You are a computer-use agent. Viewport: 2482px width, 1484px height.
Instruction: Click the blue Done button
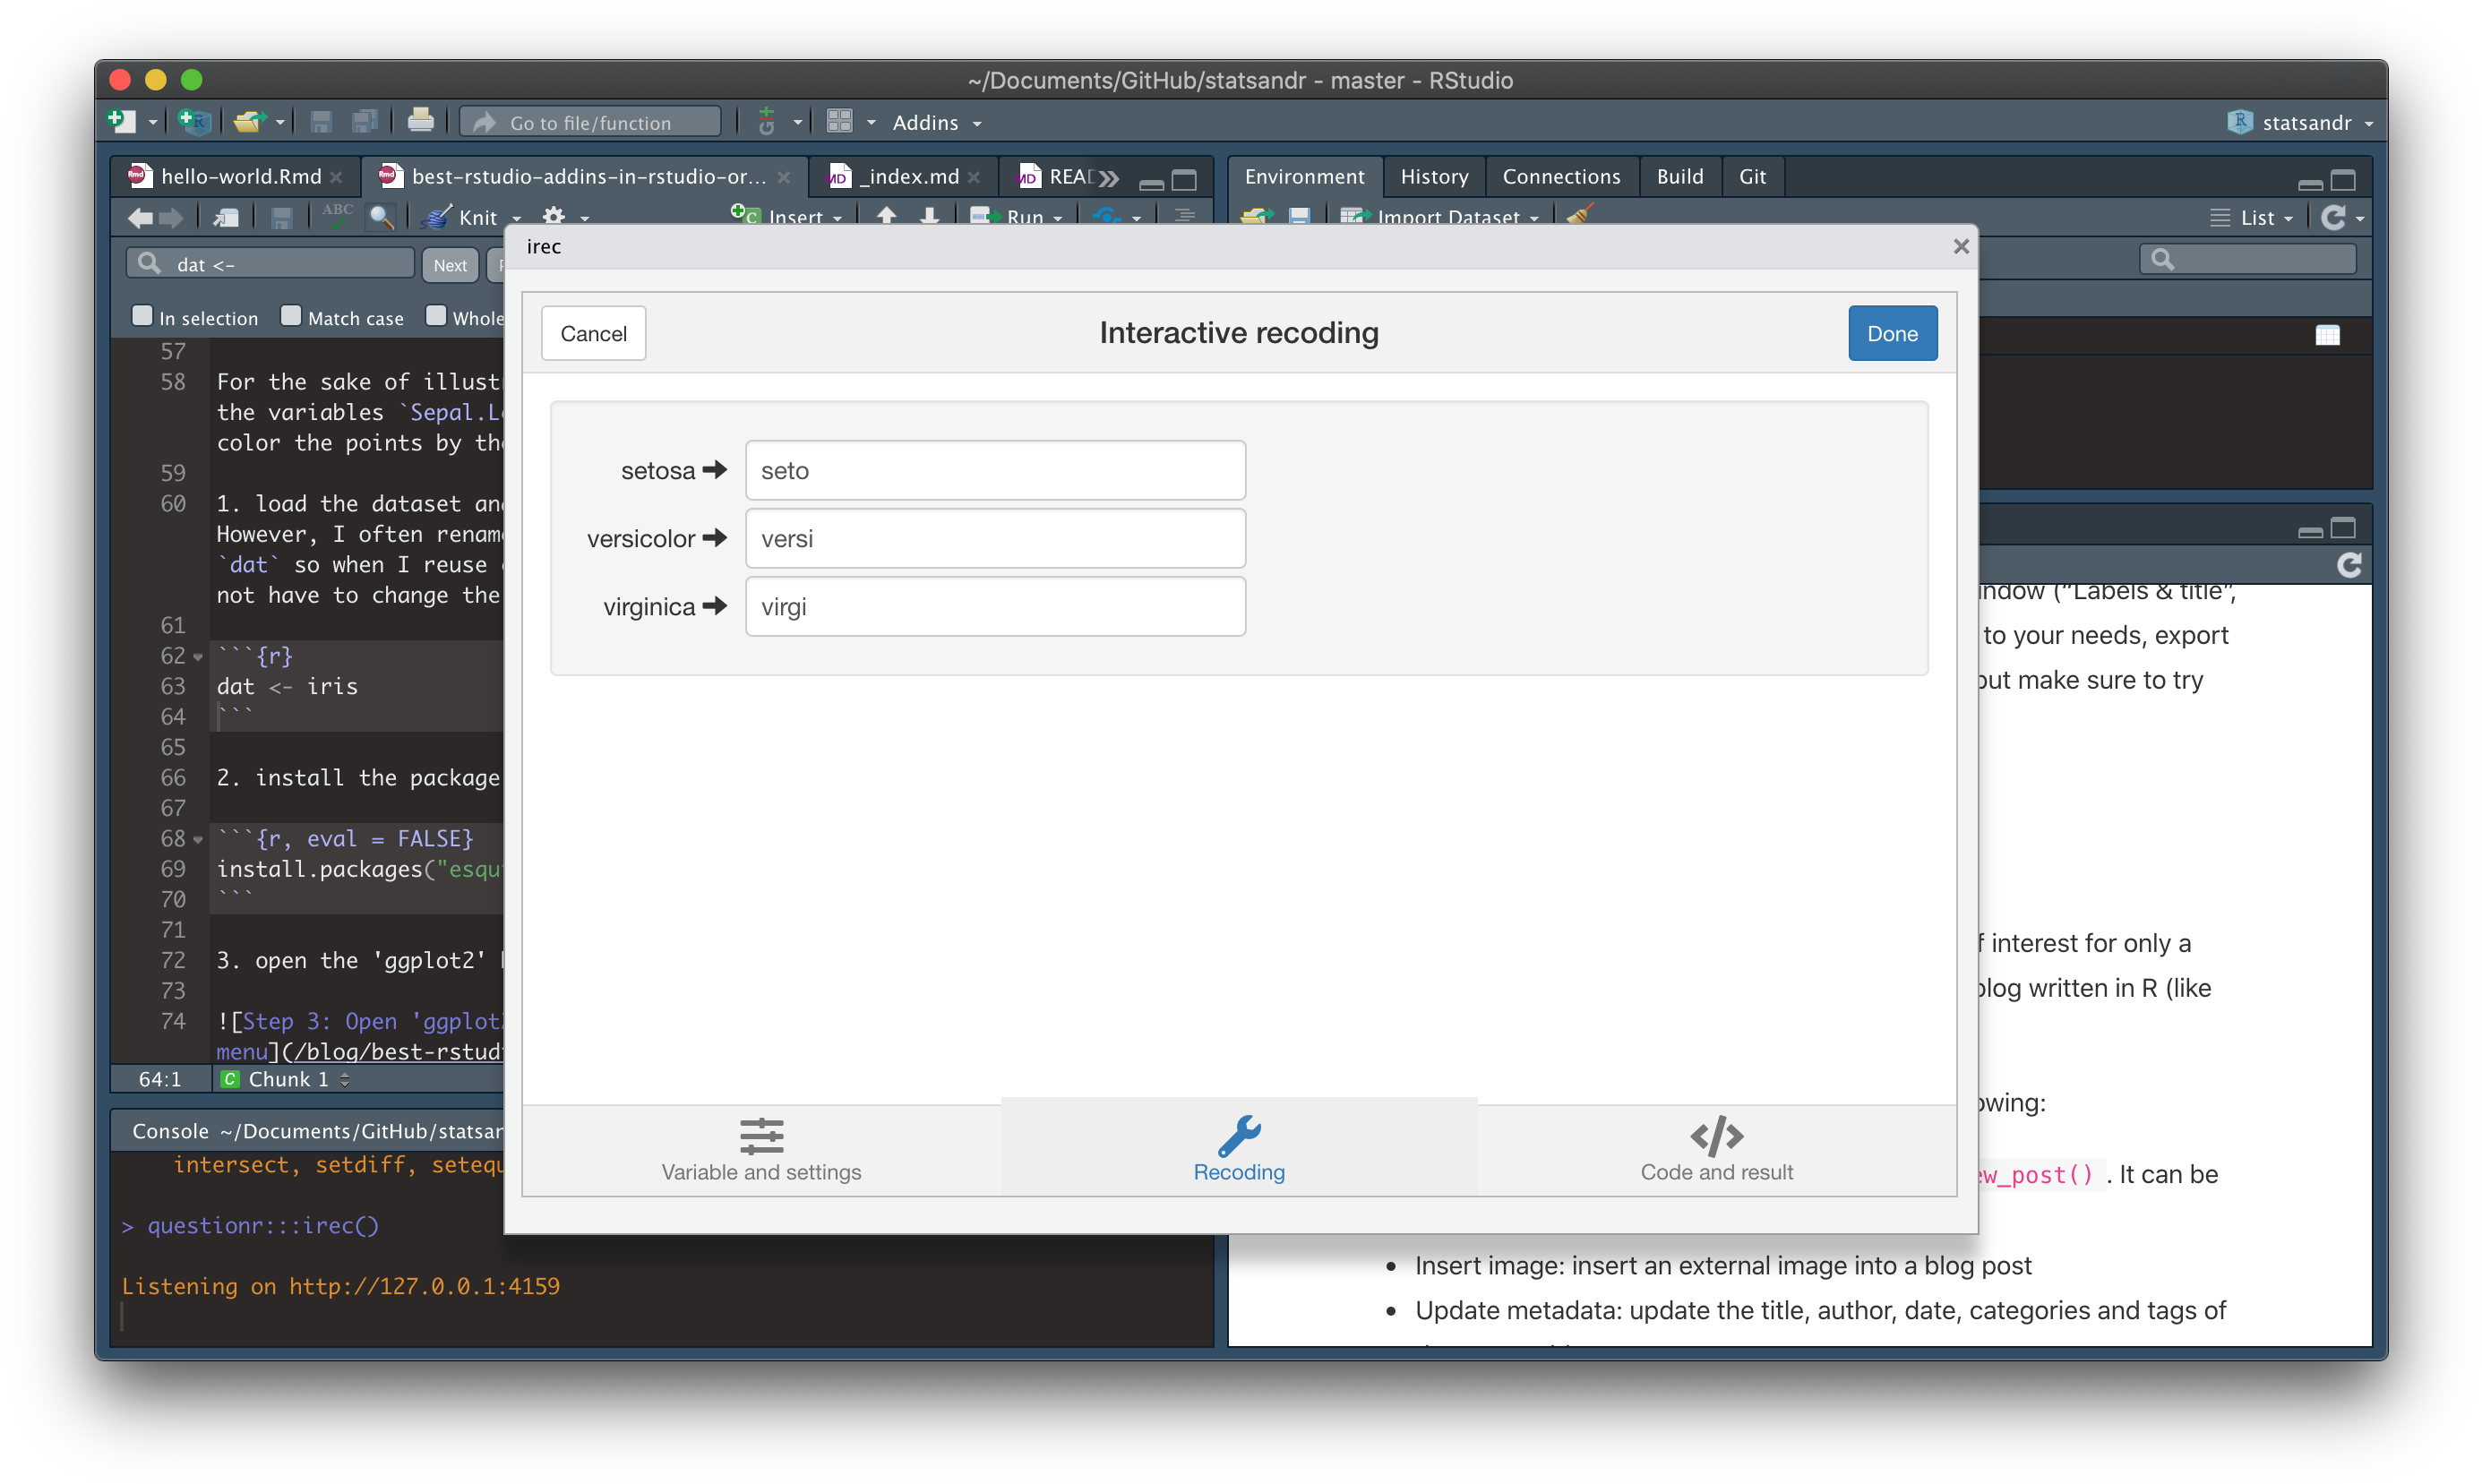pos(1892,333)
